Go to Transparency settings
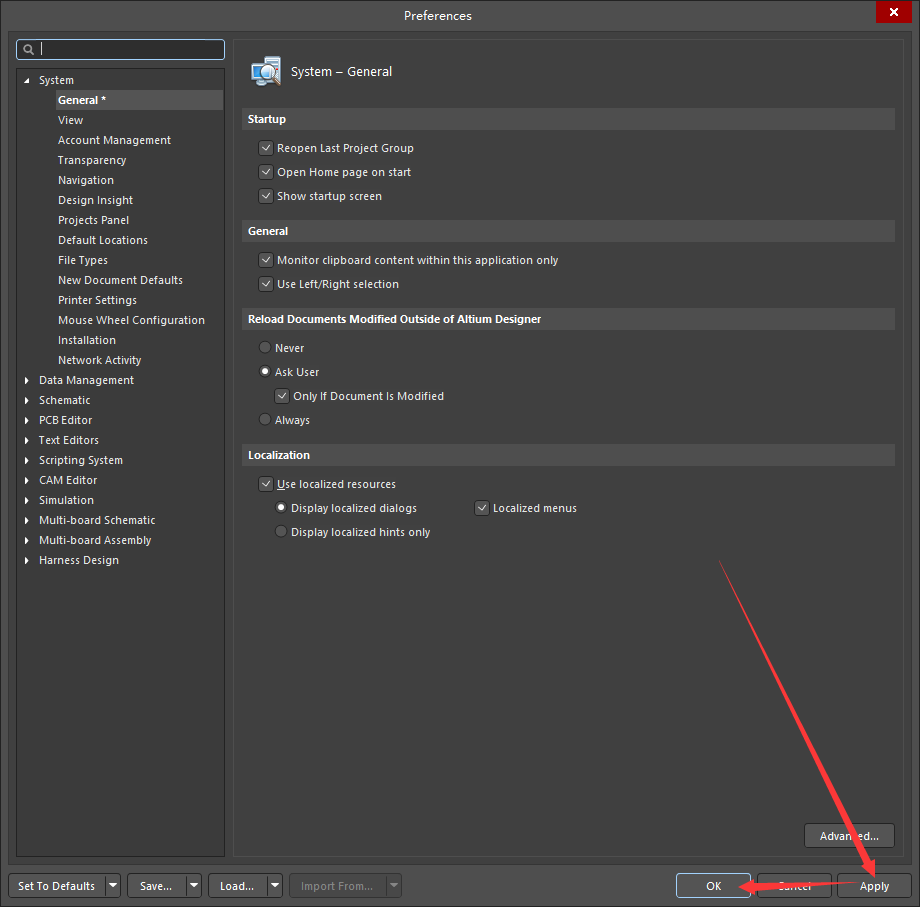Viewport: 920px width, 907px height. 92,160
